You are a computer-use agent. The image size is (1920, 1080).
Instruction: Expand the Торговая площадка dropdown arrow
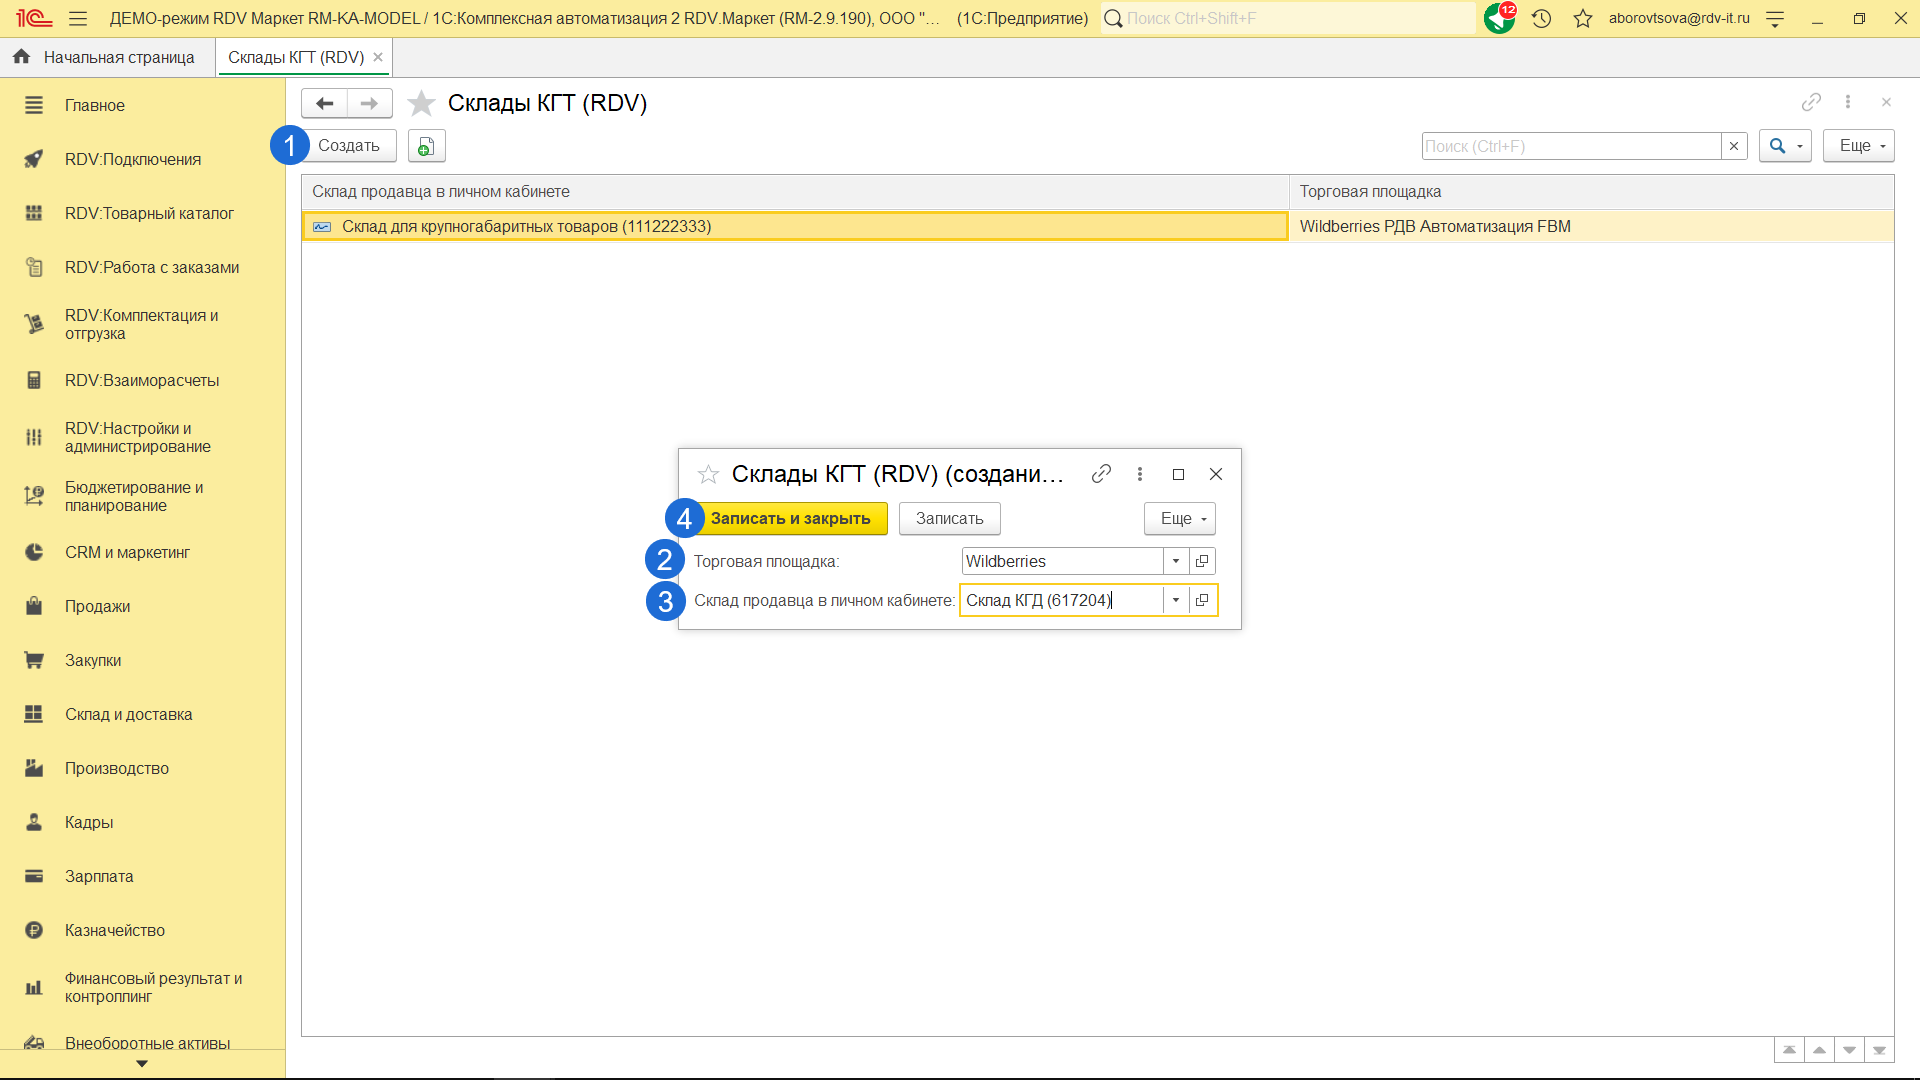coord(1176,561)
